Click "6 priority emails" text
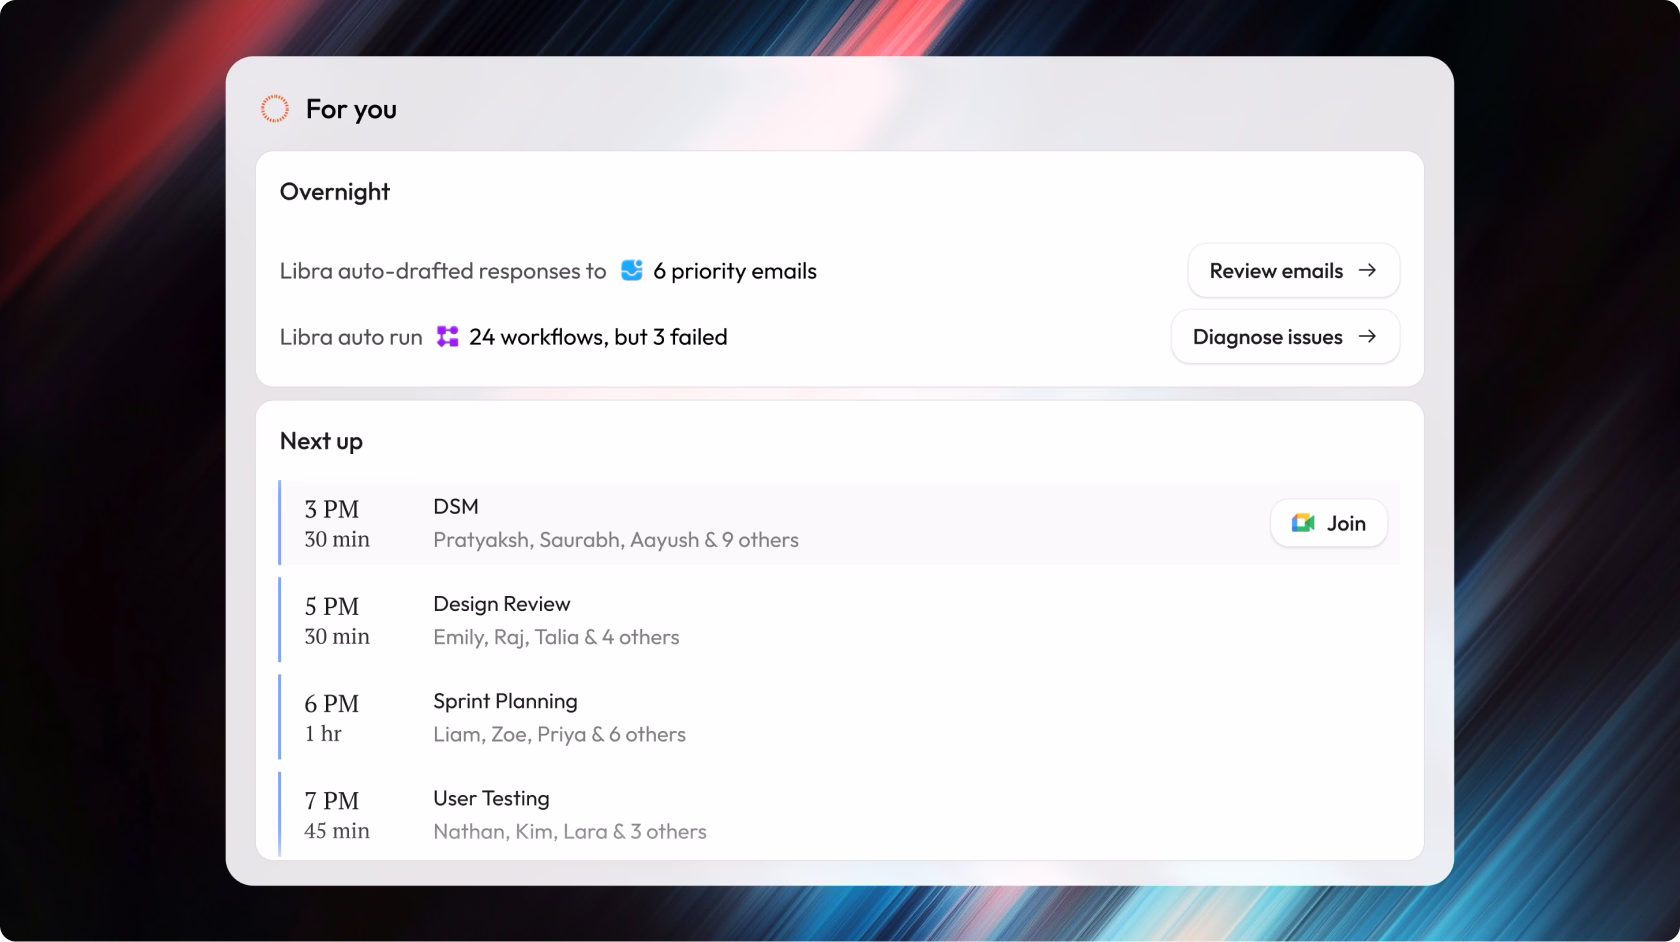The height and width of the screenshot is (942, 1680). [735, 271]
